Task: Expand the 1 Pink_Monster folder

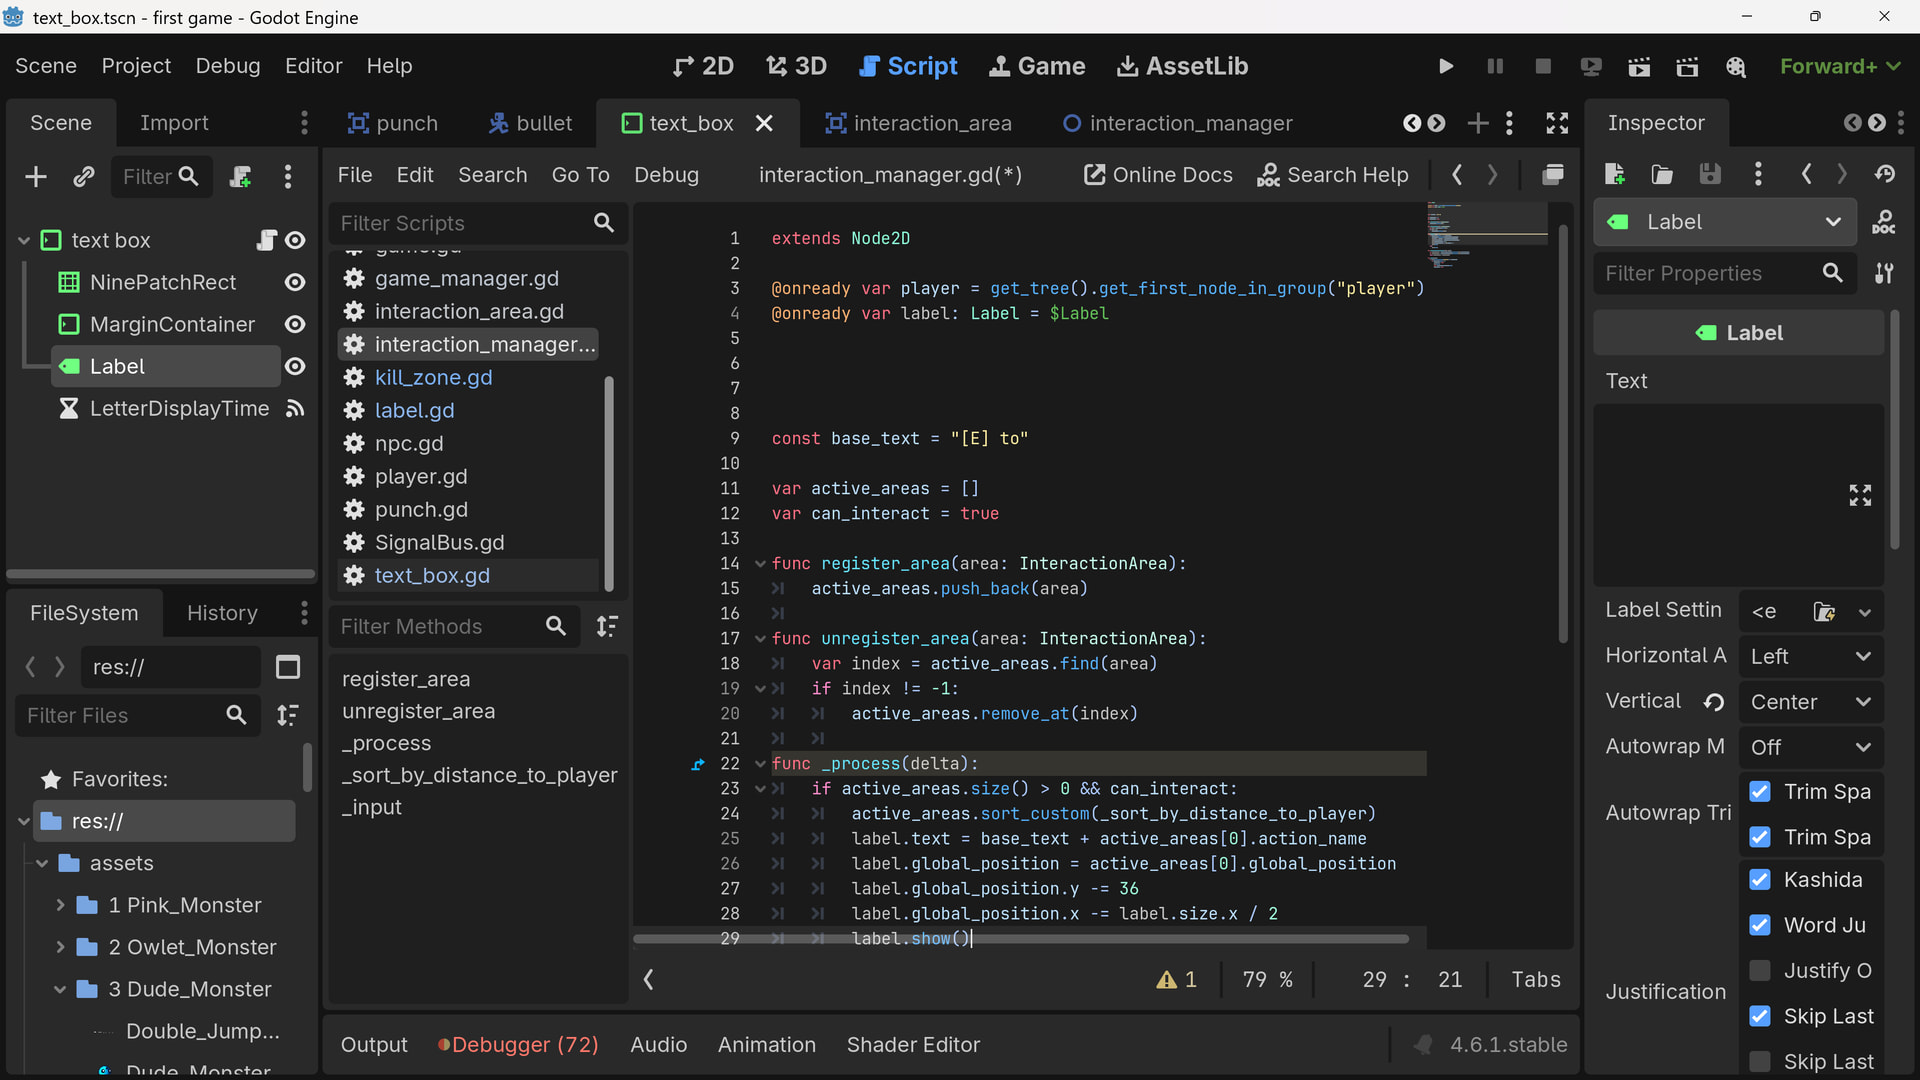Action: tap(60, 905)
